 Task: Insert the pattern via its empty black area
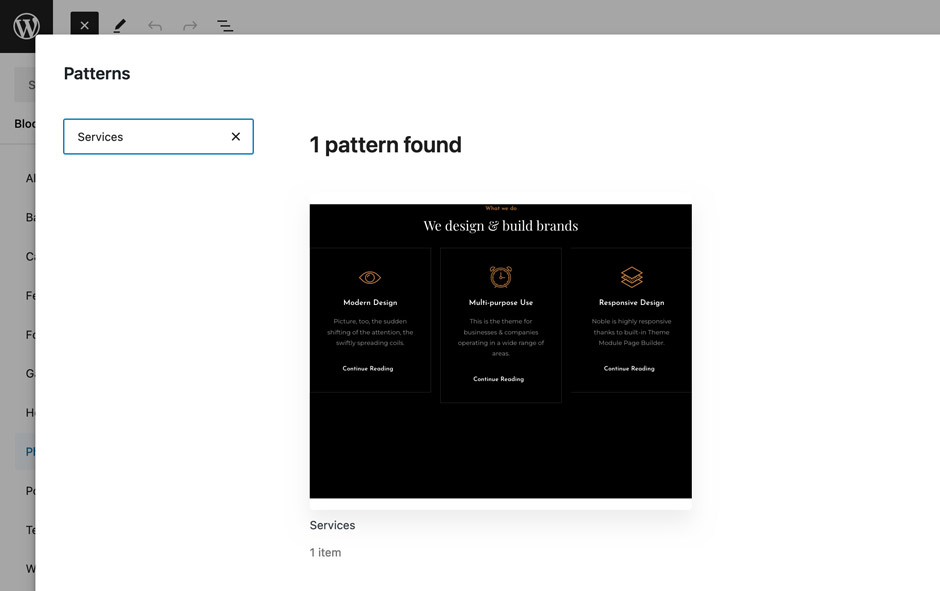pyautogui.click(x=500, y=450)
